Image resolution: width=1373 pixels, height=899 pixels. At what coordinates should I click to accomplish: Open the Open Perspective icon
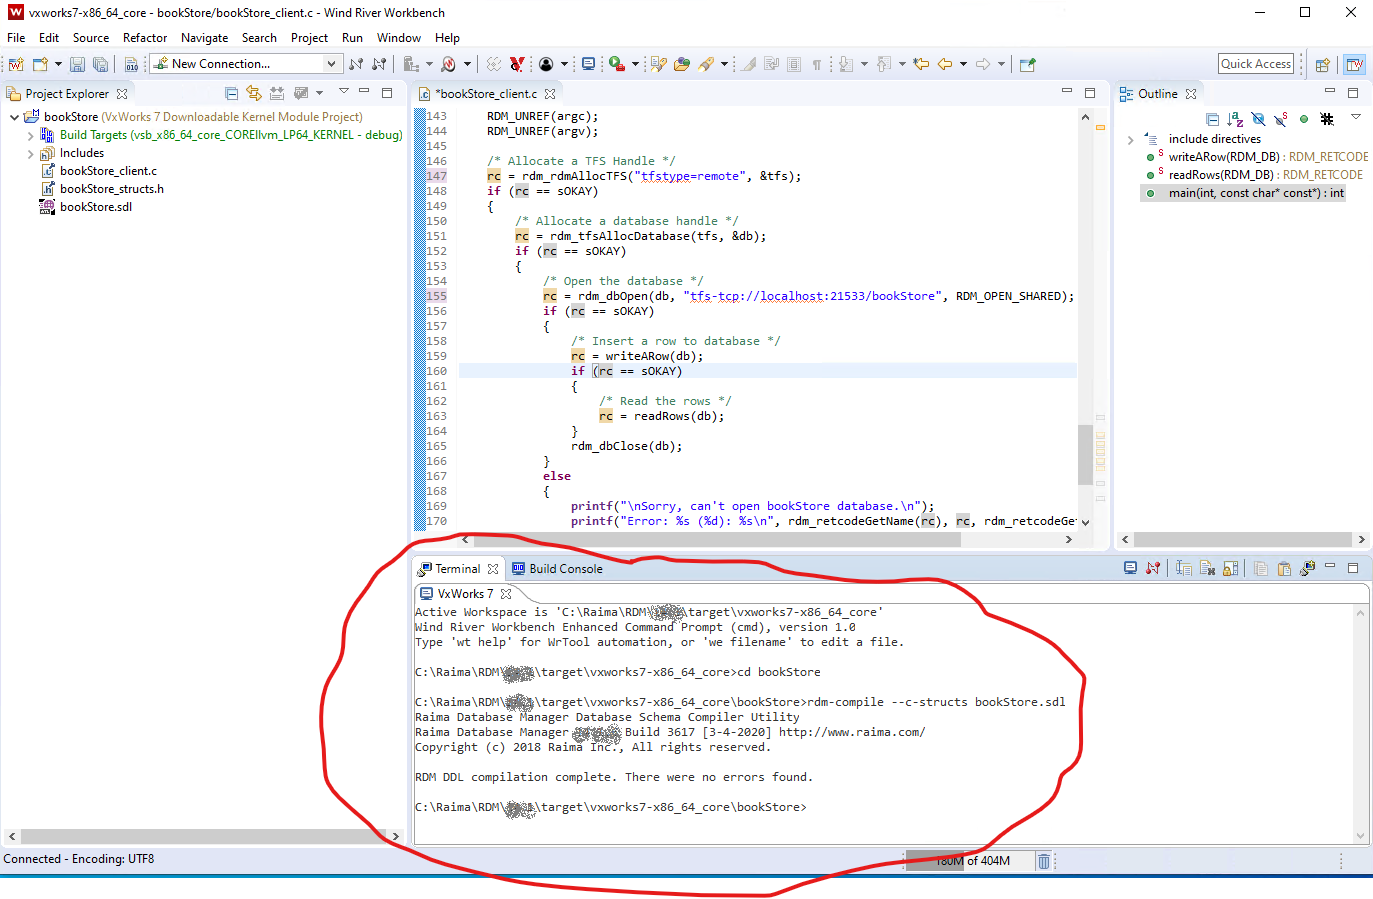coord(1322,64)
